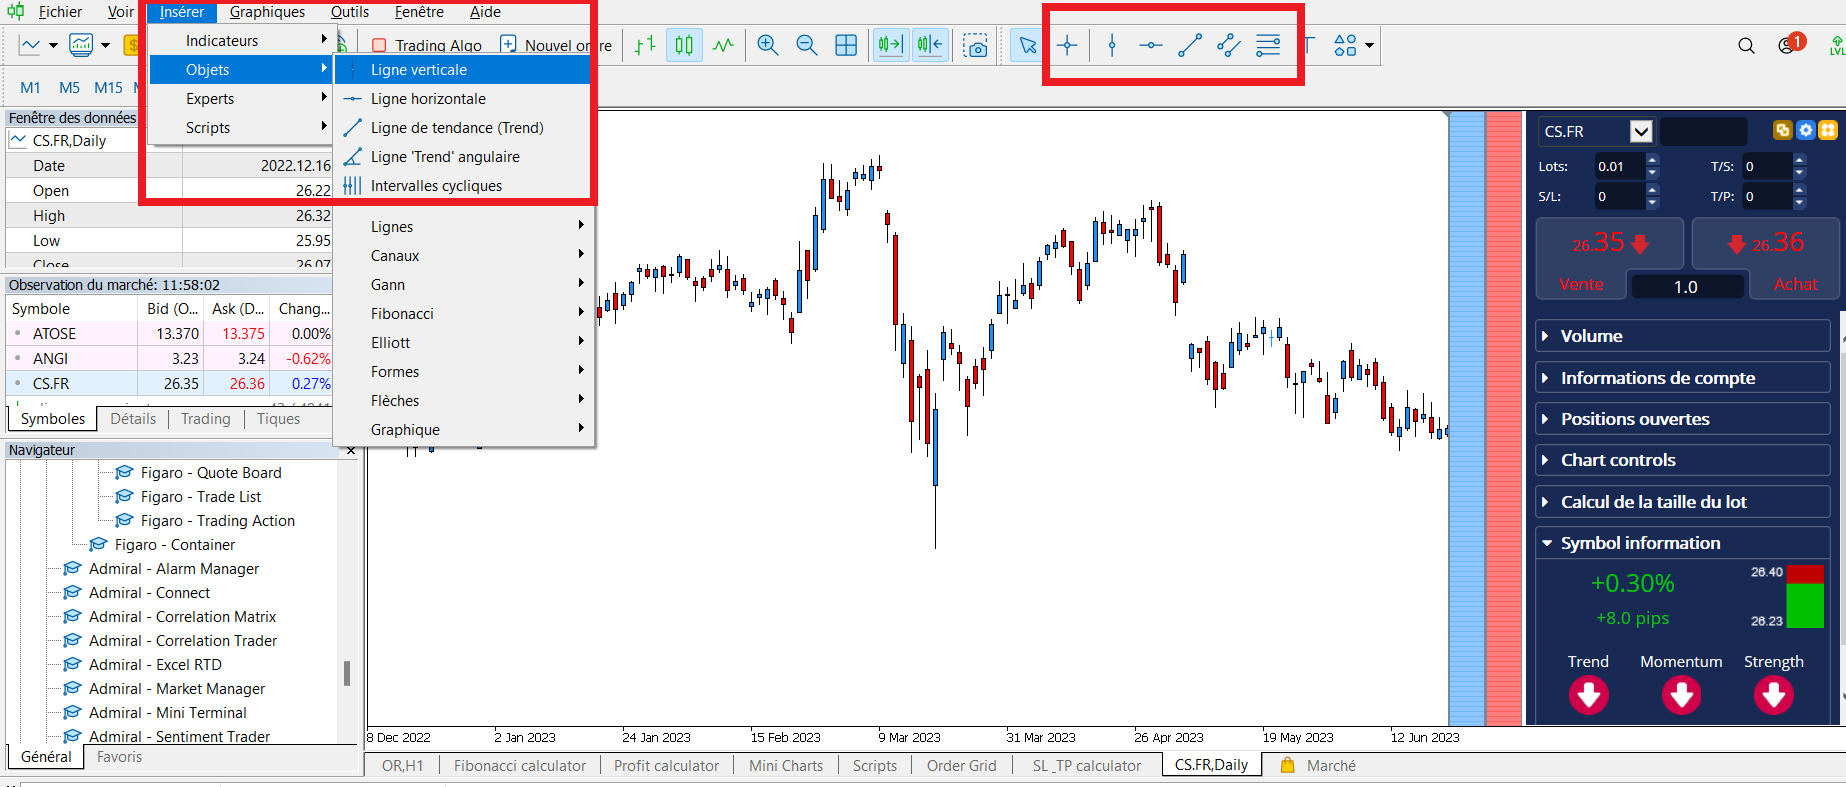The height and width of the screenshot is (787, 1846).
Task: Click the zoom in magnifier icon
Action: 768,45
